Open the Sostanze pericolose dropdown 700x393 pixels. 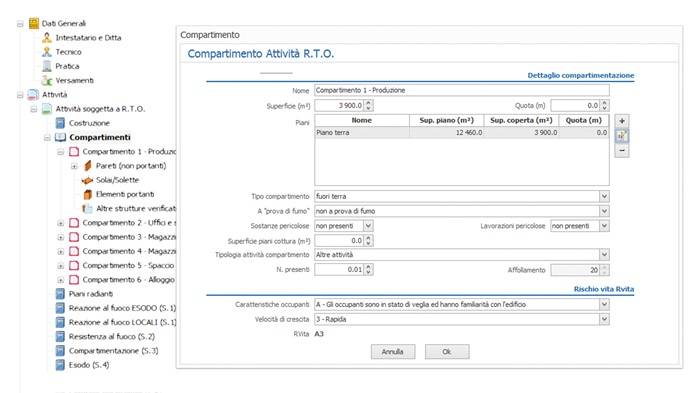pos(368,226)
